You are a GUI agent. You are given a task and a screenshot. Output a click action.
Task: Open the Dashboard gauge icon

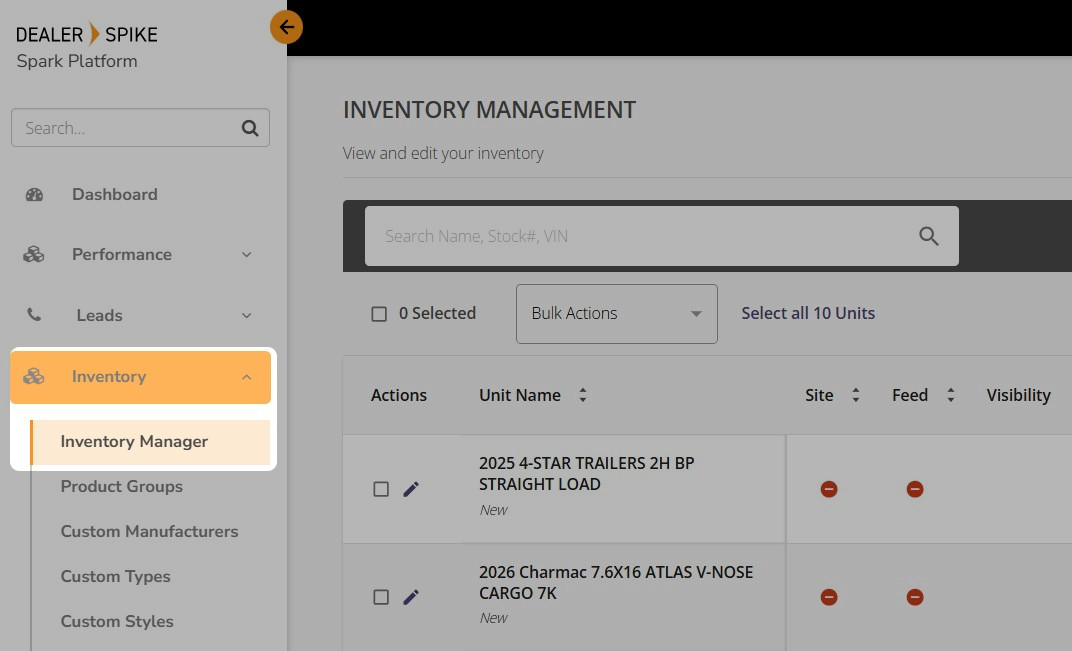[x=34, y=195]
